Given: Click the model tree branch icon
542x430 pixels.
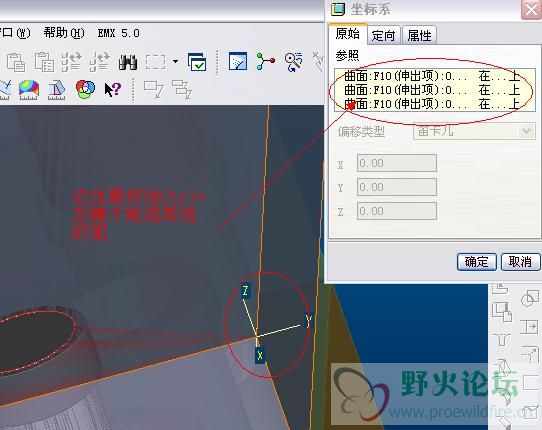Looking at the screenshot, I should coord(265,62).
